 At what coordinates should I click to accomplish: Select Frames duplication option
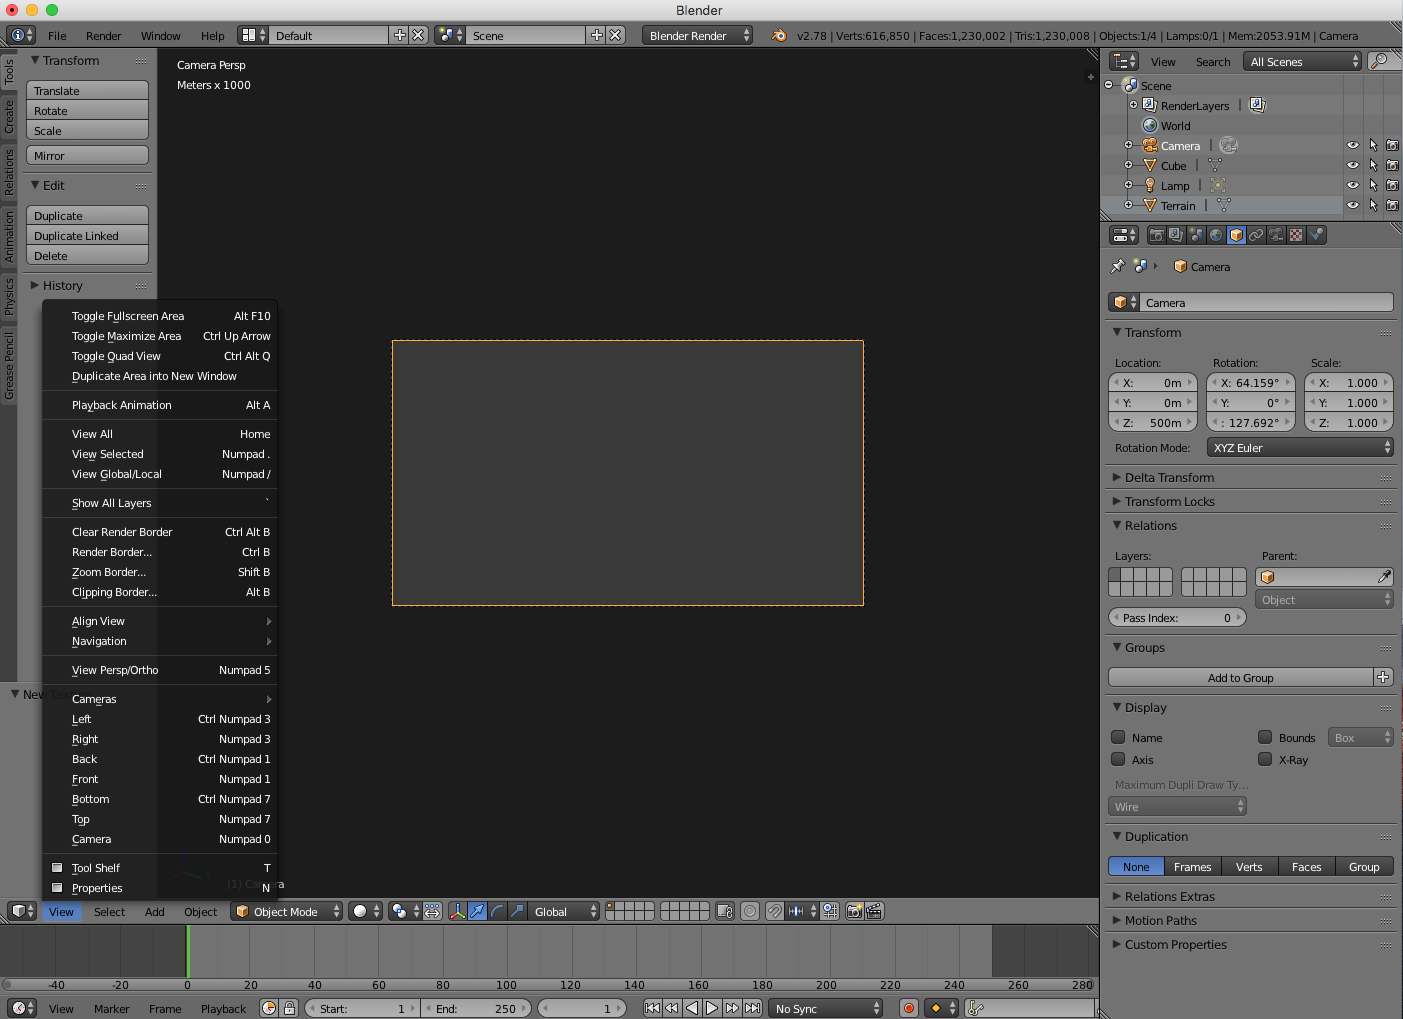point(1192,866)
